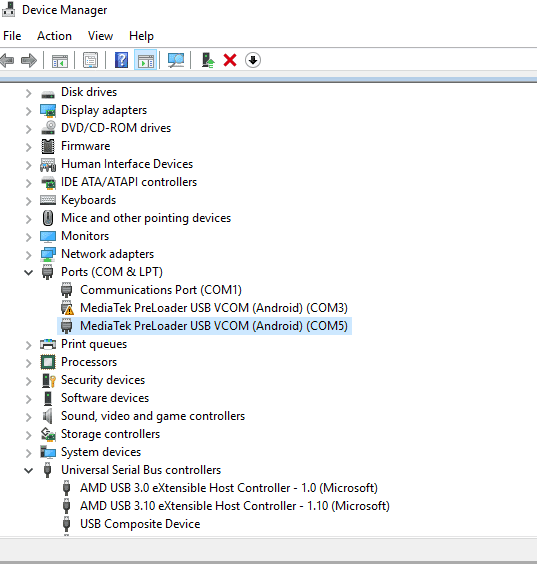
Task: Collapse Universal Serial Bus controllers category
Action: (28, 470)
